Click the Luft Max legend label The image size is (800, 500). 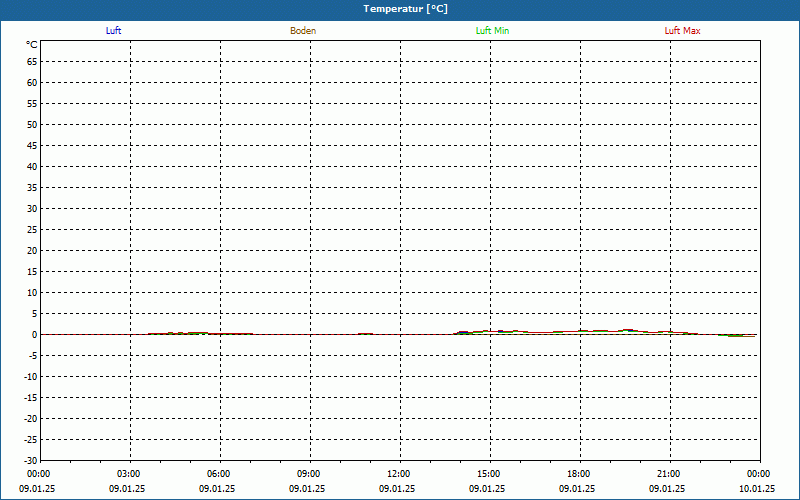pos(682,31)
